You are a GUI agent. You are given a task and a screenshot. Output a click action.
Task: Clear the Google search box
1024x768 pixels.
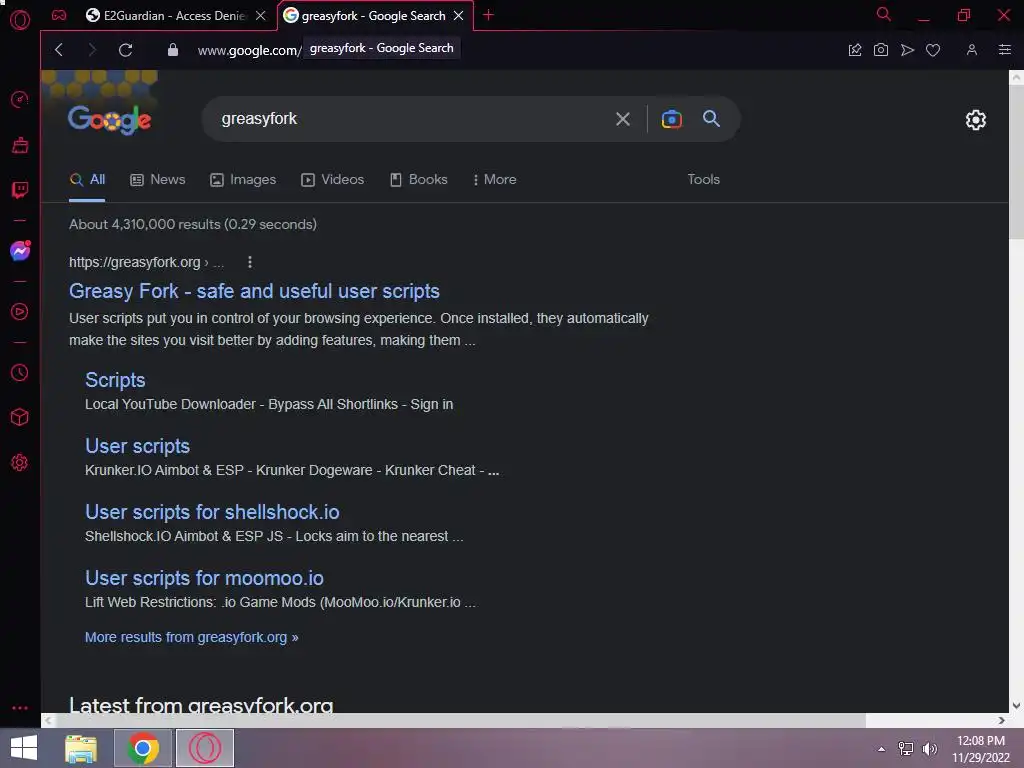623,119
